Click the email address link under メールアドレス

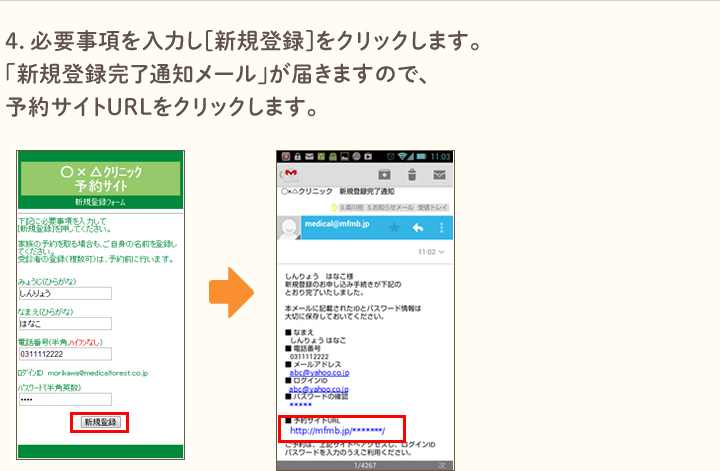[318, 371]
